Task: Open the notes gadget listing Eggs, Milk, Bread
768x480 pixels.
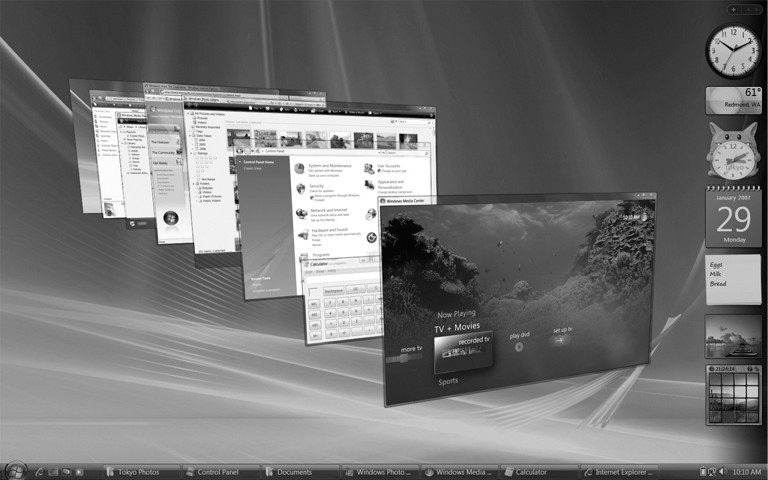Action: pos(733,279)
